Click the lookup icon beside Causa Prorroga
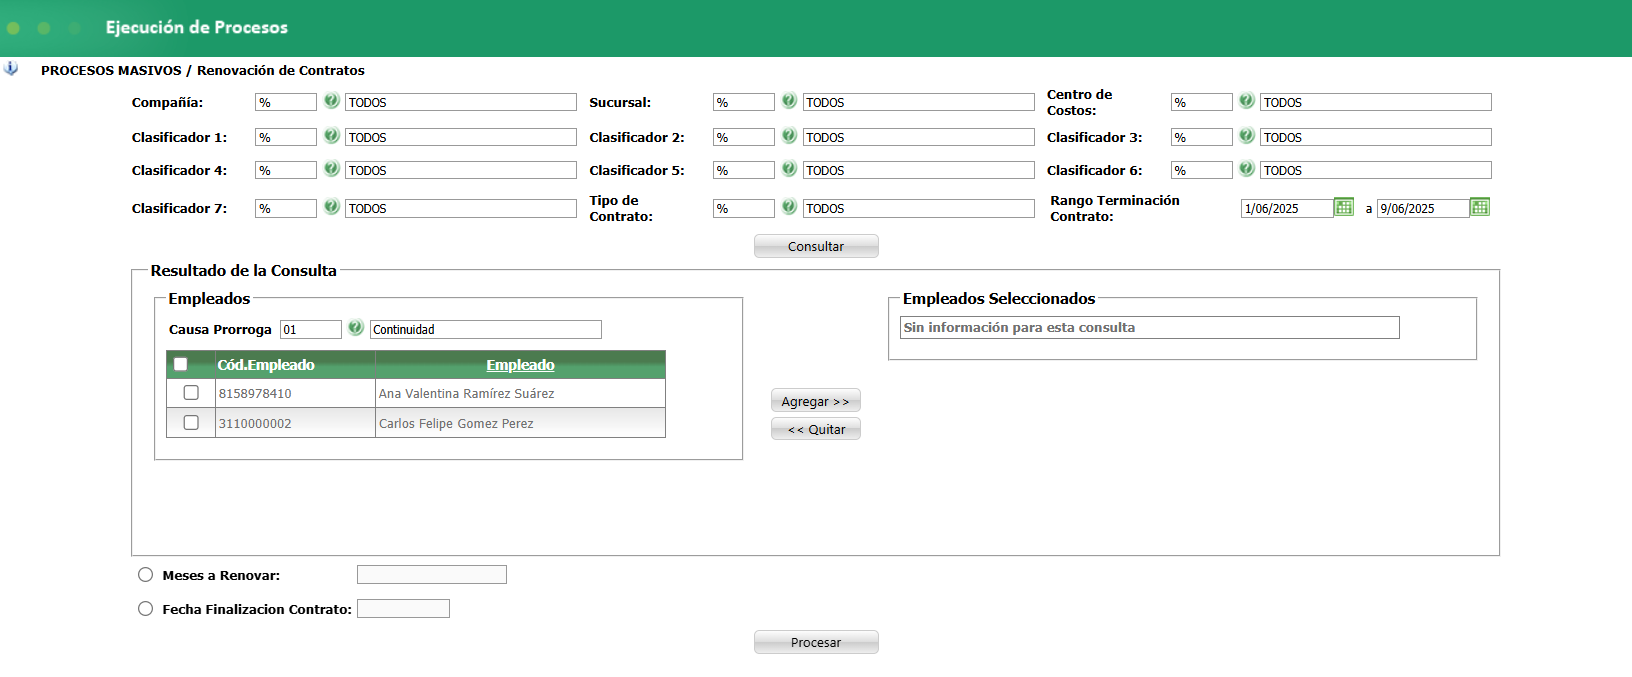Viewport: 1632px width, 677px height. 355,328
